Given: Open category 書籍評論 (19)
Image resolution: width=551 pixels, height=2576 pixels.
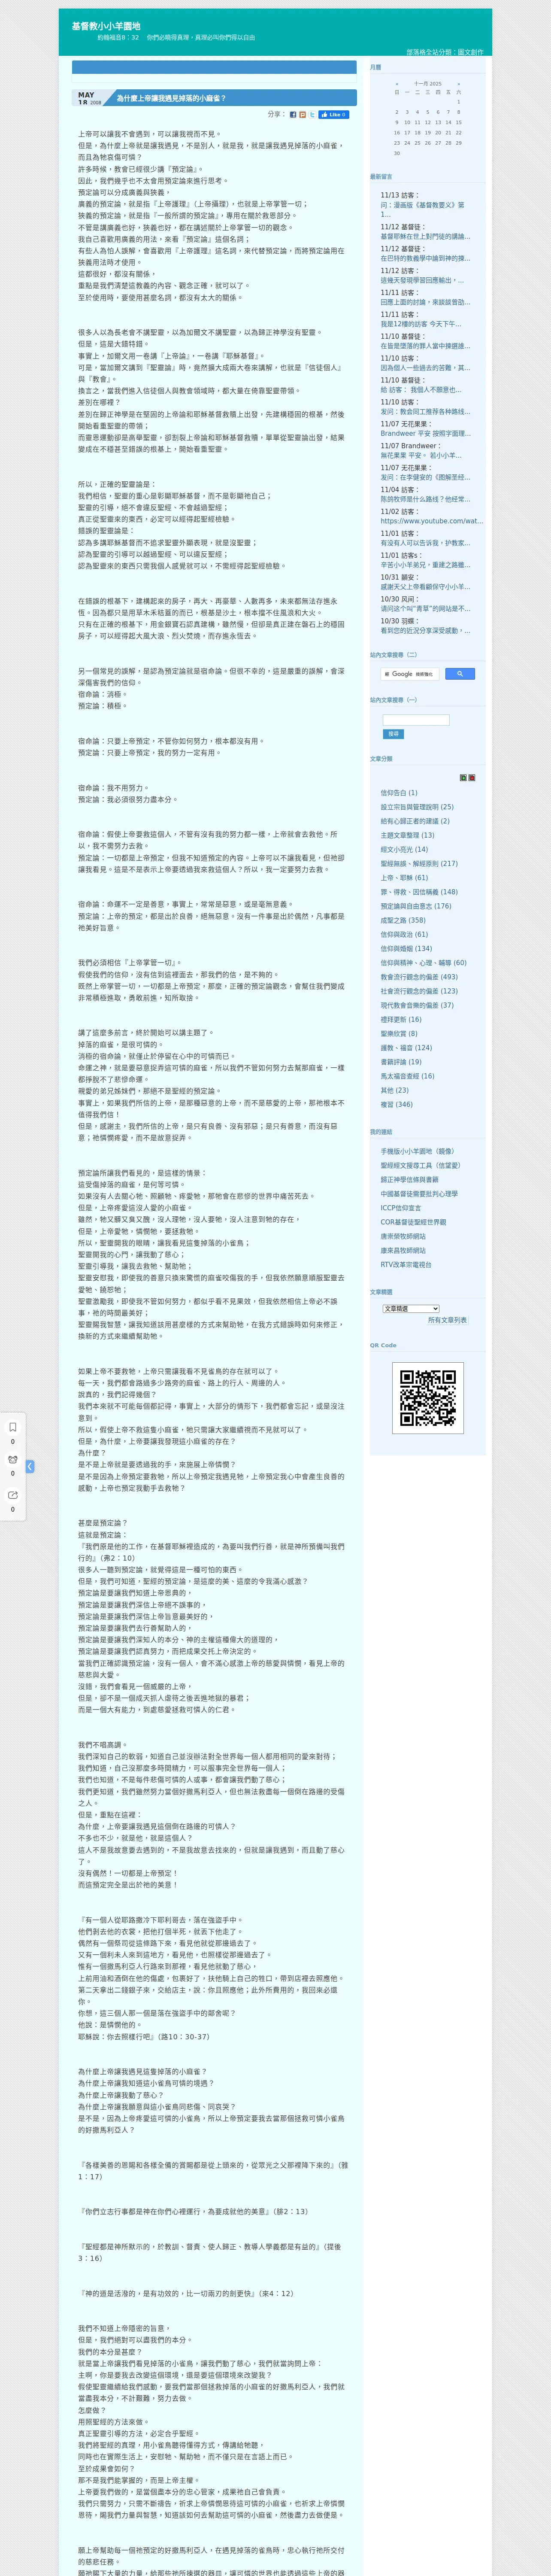Looking at the screenshot, I should pos(401,1062).
